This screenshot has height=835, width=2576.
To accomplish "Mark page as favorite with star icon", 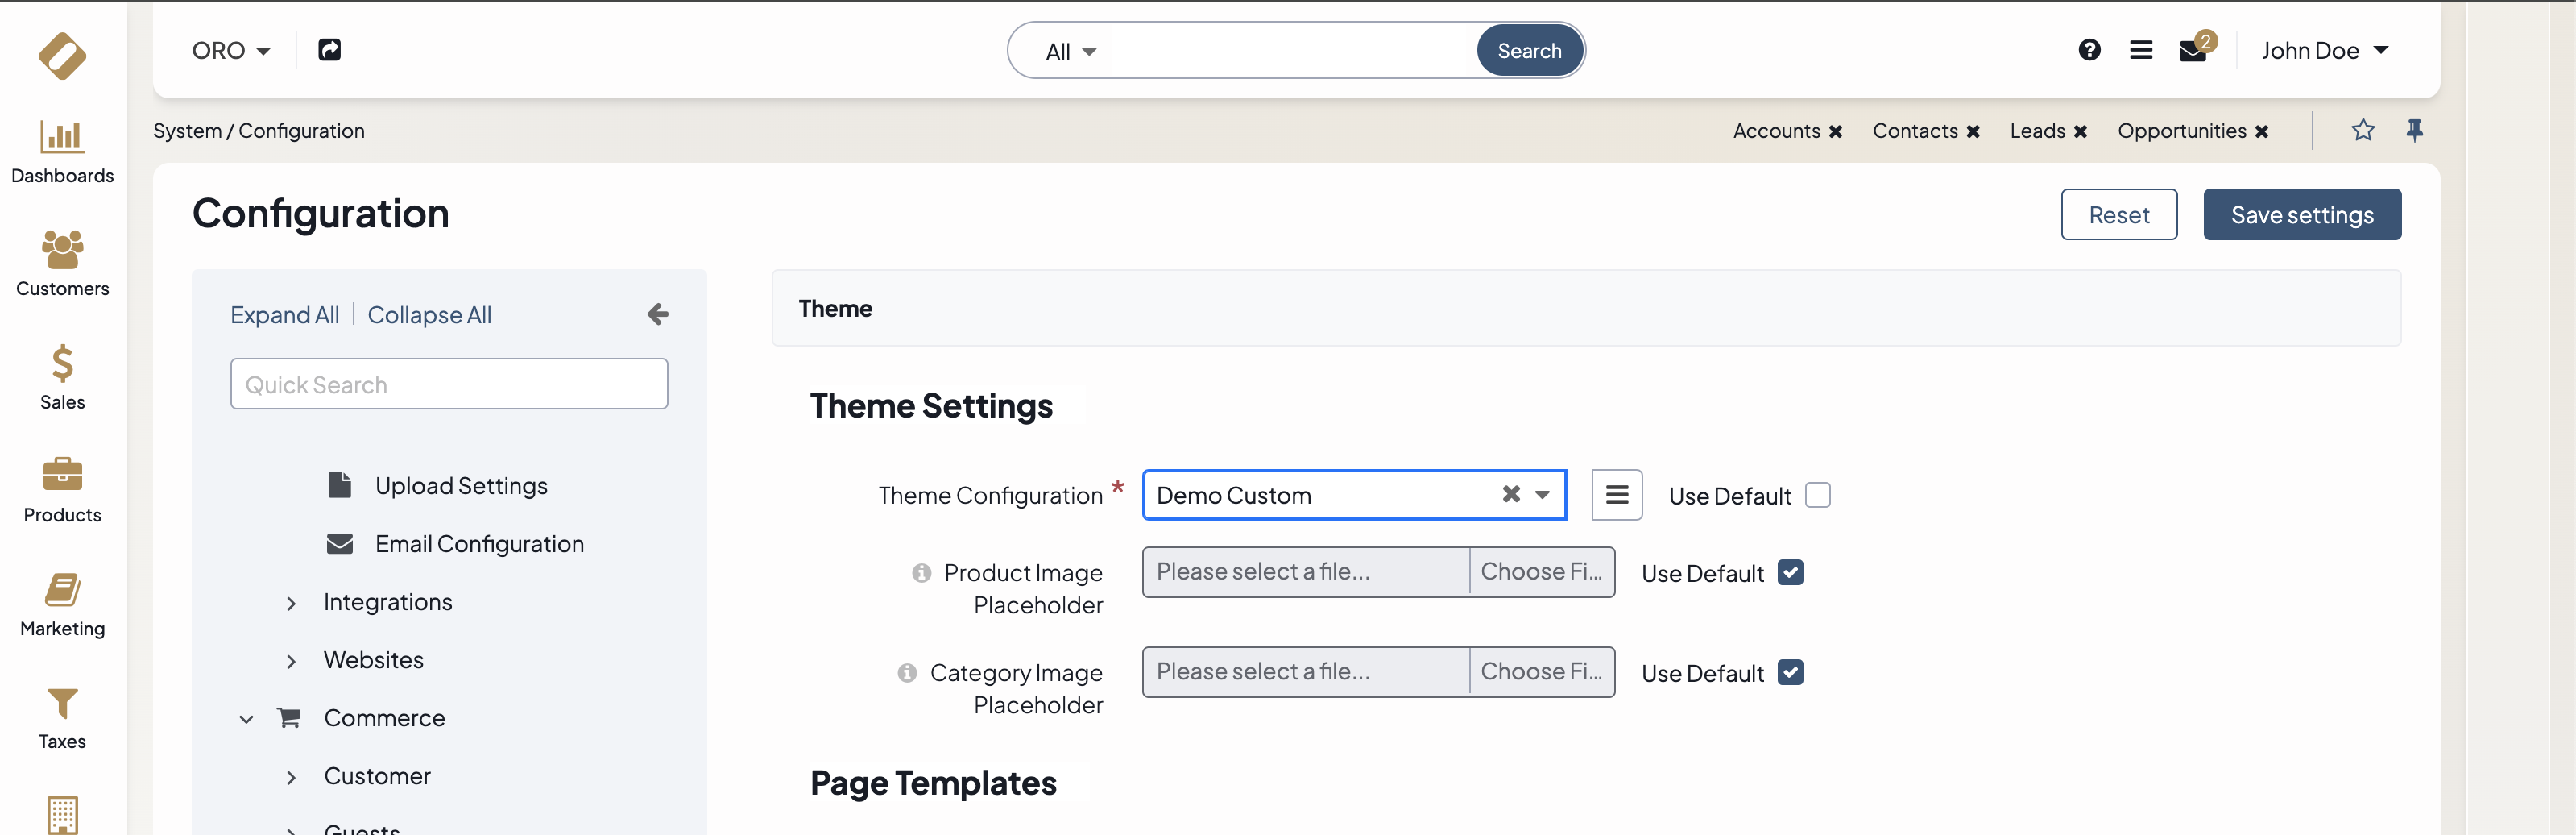I will (x=2363, y=130).
